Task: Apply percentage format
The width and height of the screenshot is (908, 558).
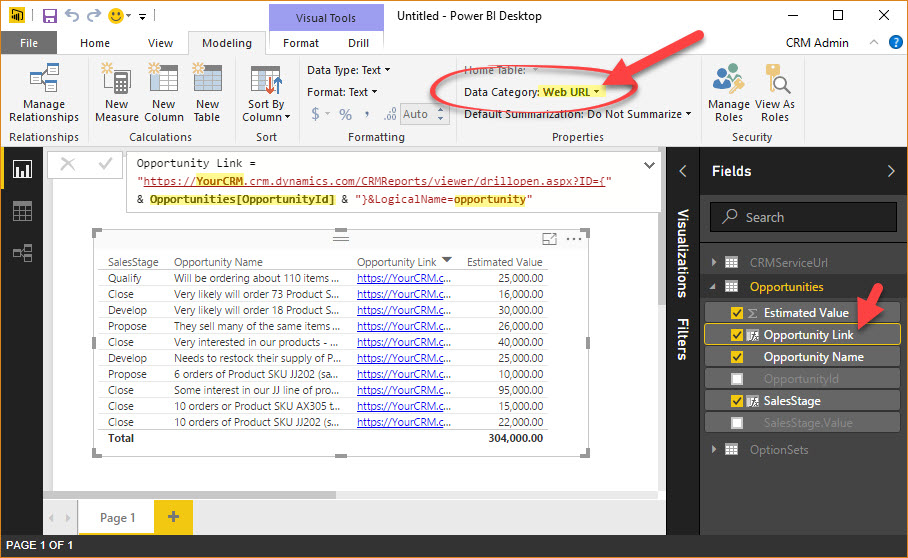Action: point(345,114)
